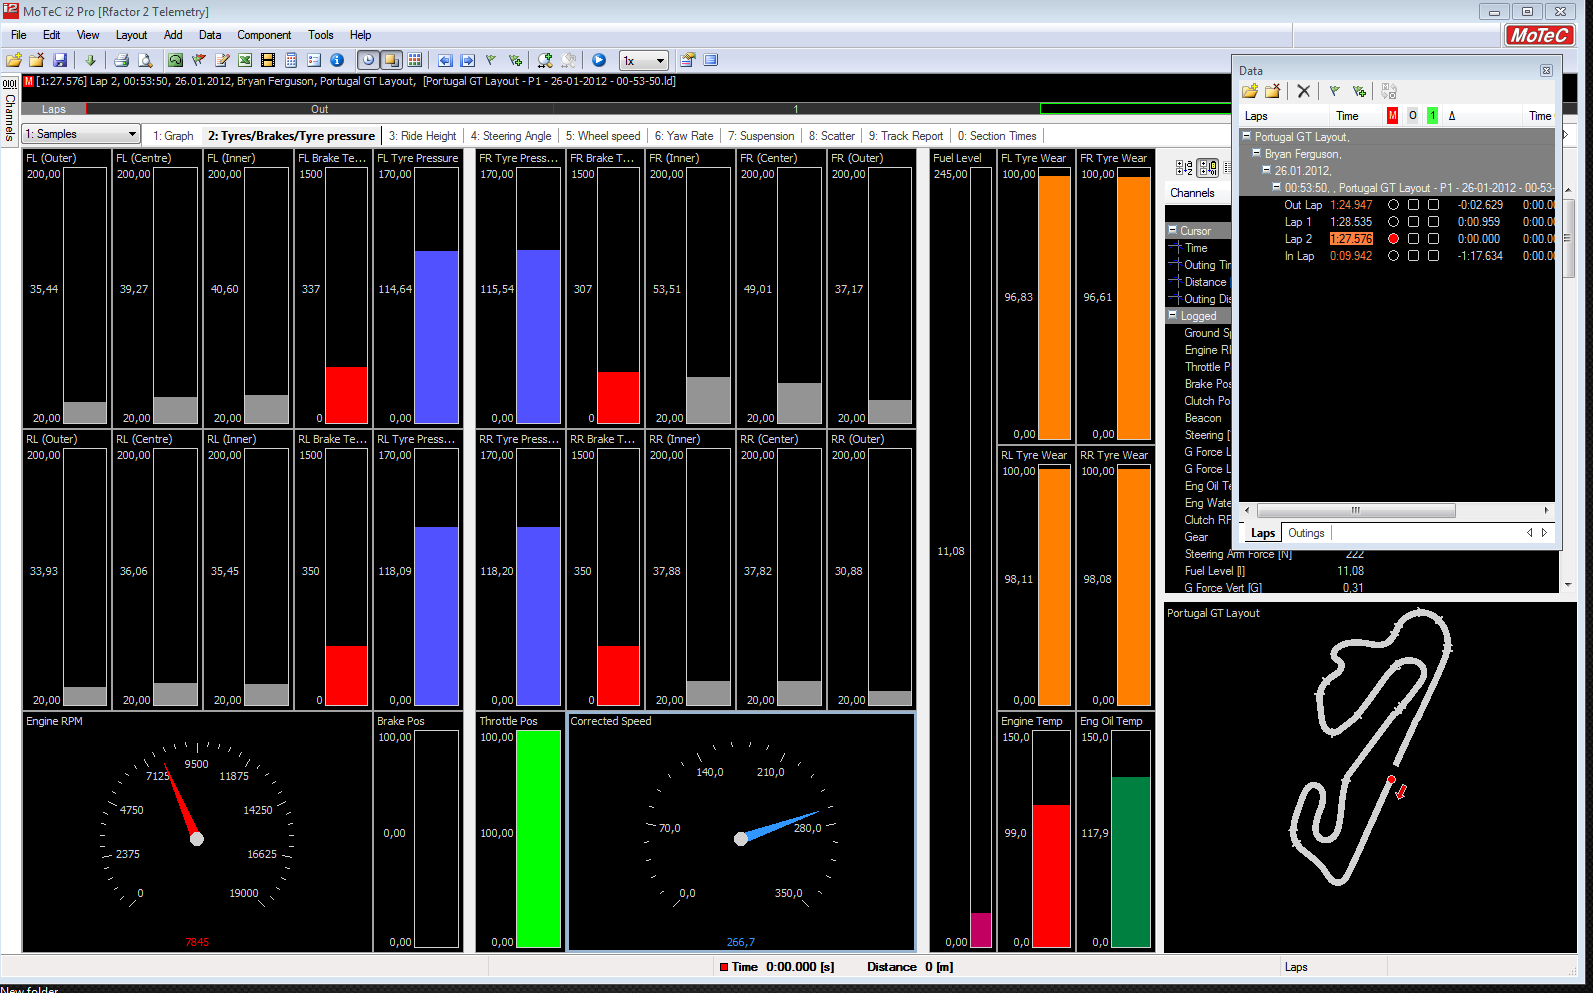Screen dimensions: 1593x993
Task: Click the green 1 column header
Action: click(x=1432, y=116)
